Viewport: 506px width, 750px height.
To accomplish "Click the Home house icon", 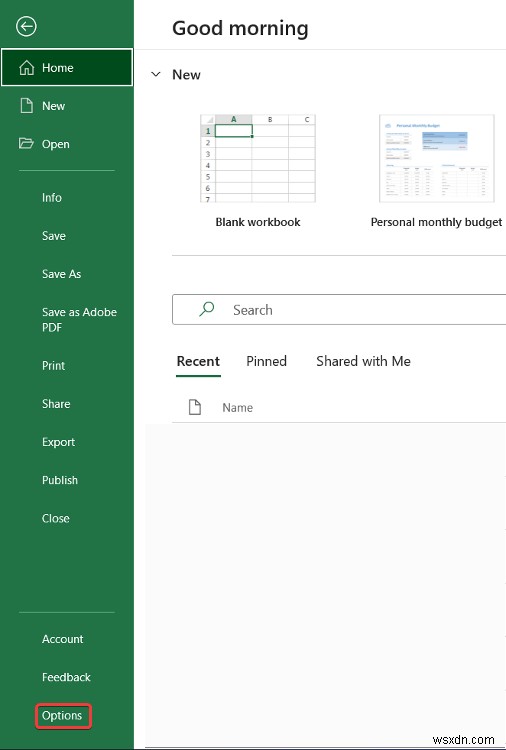I will pyautogui.click(x=27, y=68).
